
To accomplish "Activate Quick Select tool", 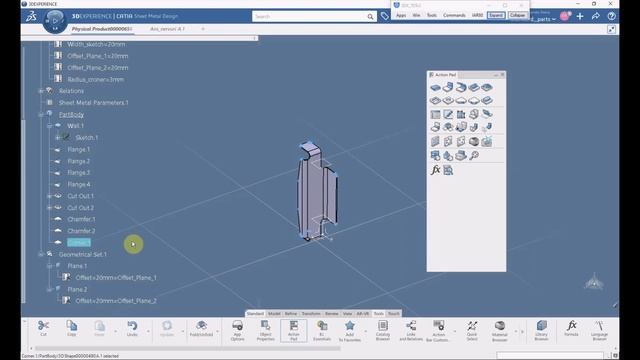I will pos(472,330).
